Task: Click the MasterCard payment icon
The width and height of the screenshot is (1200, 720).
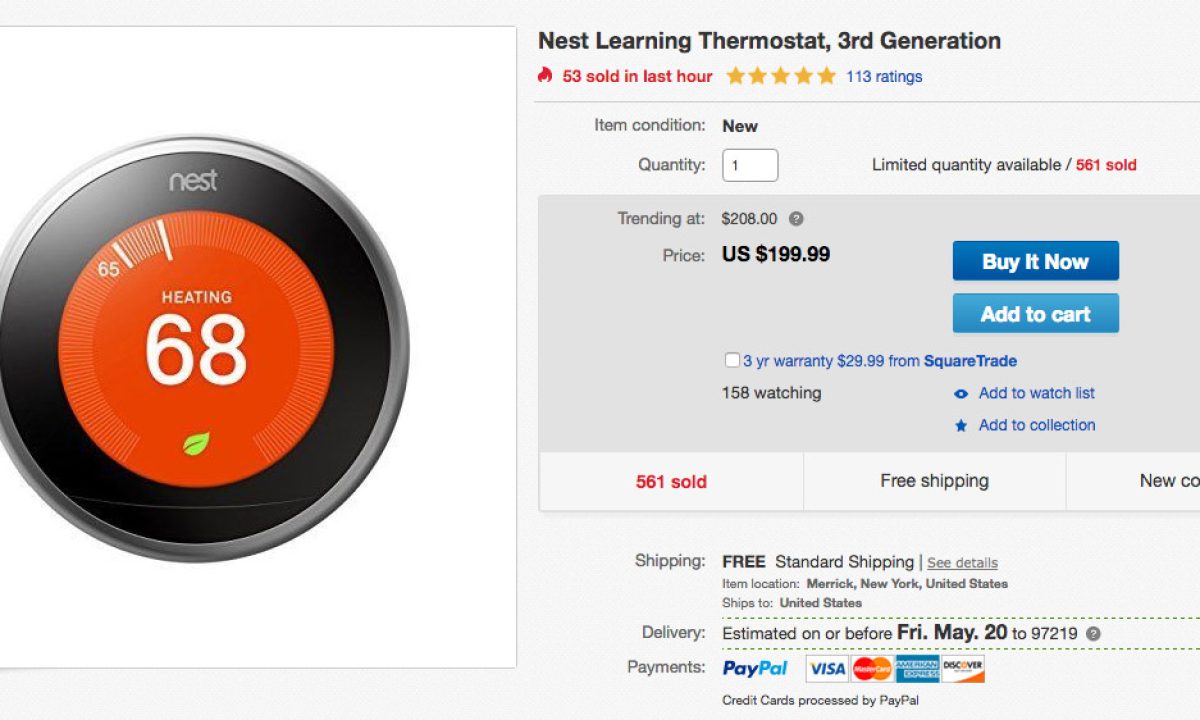Action: click(872, 668)
